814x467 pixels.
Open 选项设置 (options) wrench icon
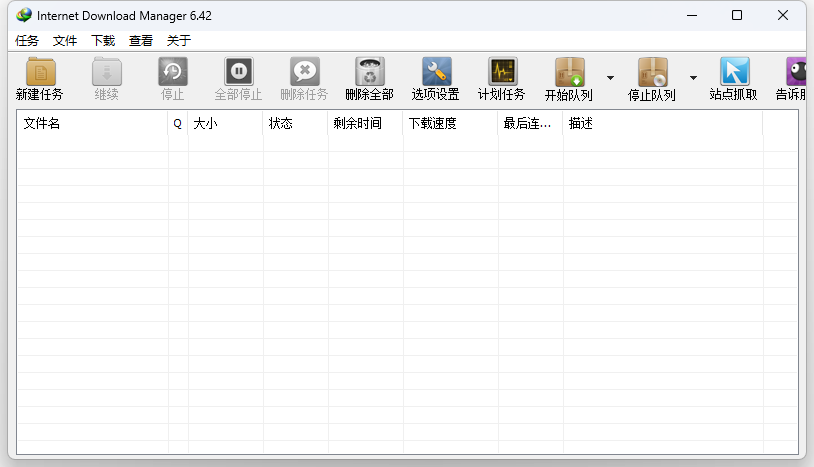click(x=436, y=72)
